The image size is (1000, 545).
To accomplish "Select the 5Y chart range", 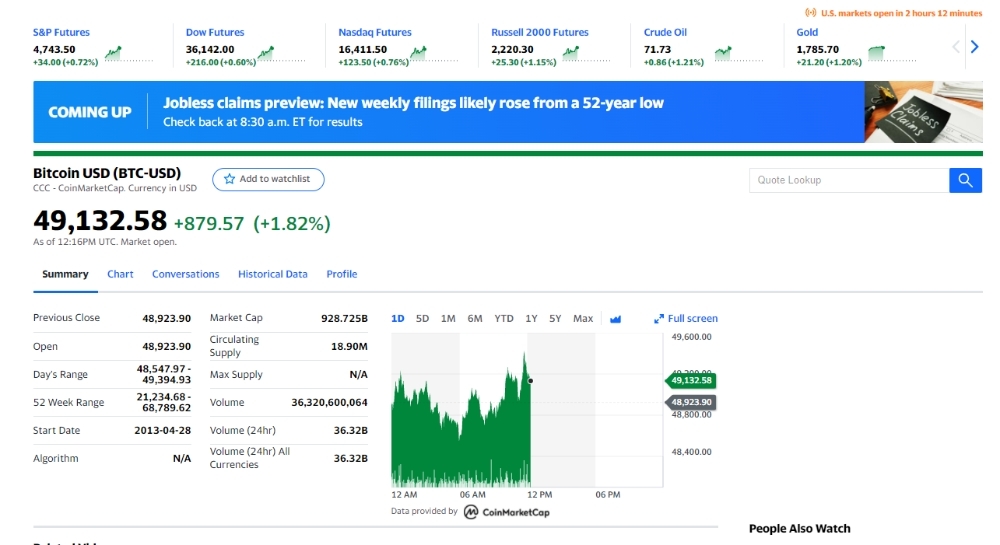I will 555,319.
